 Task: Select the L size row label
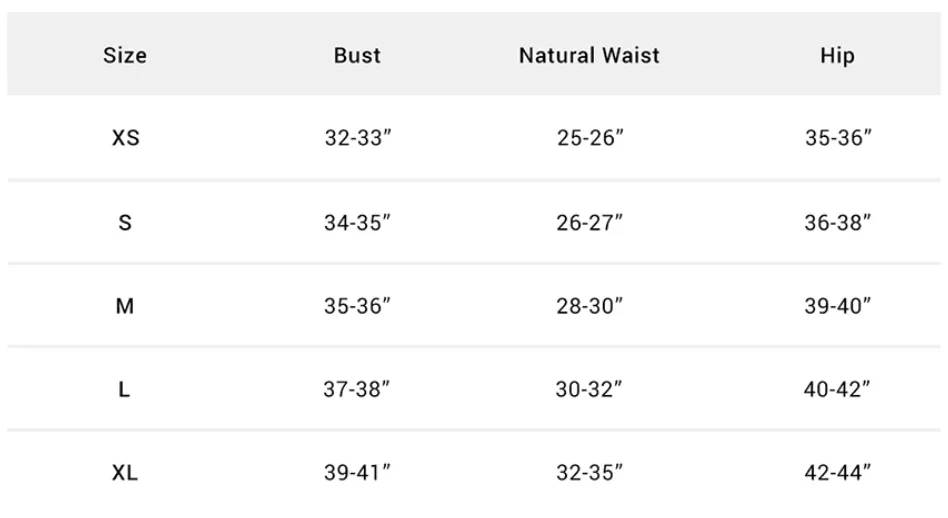click(124, 389)
